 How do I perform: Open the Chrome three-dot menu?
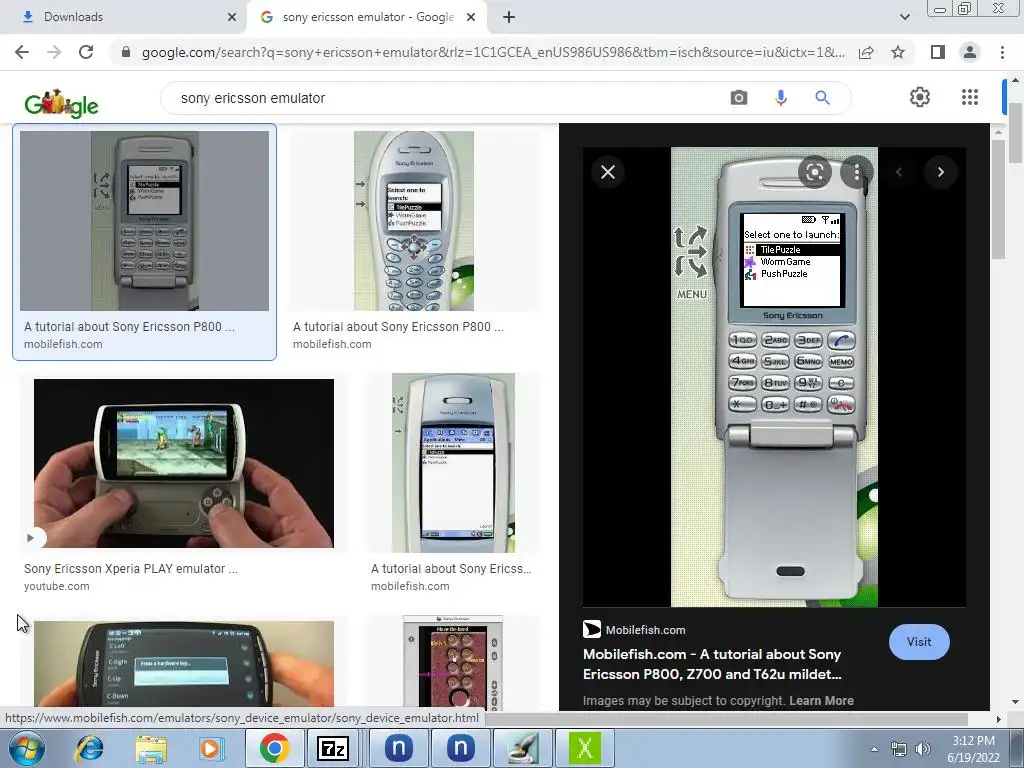[x=1002, y=52]
